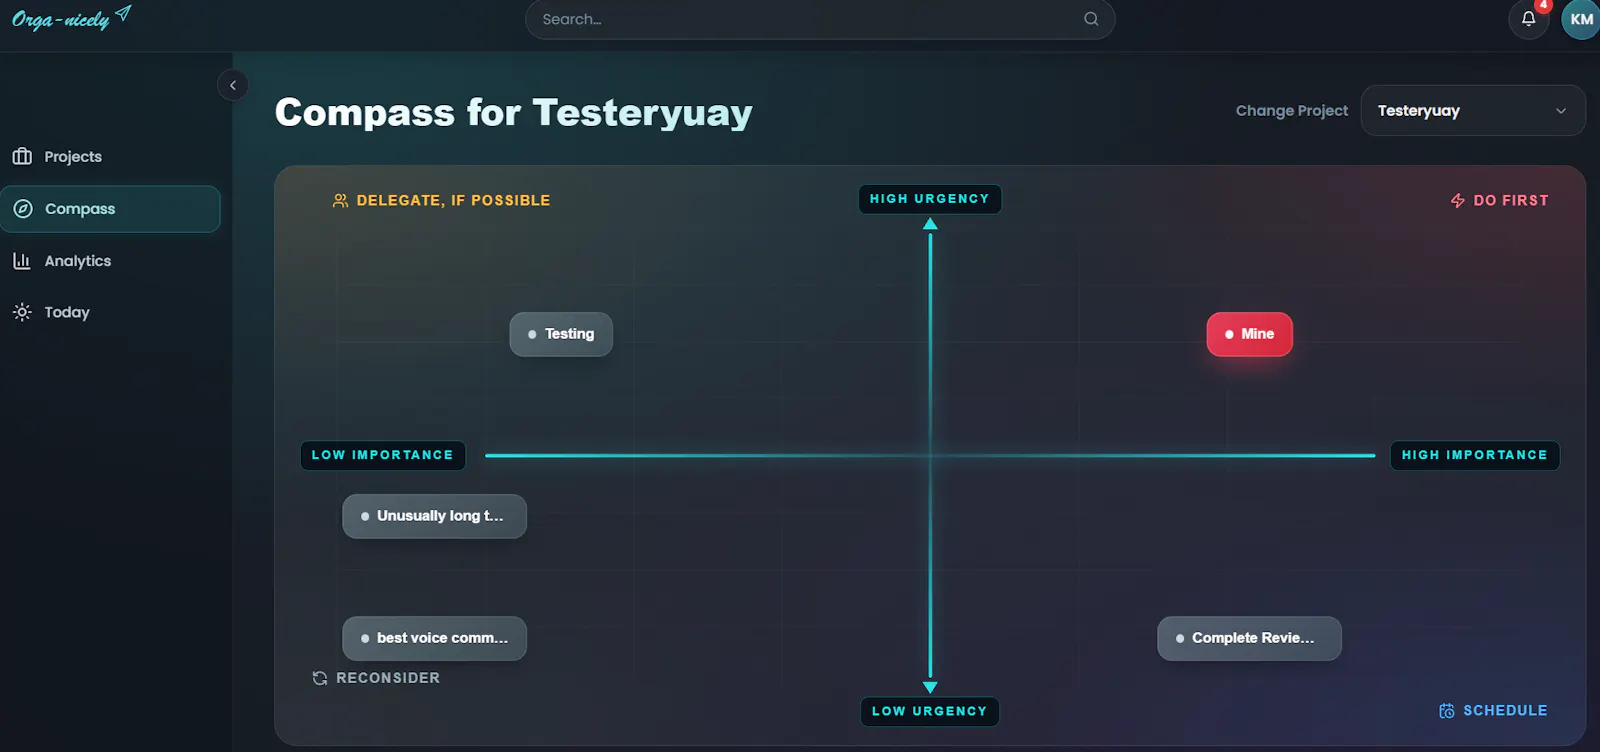This screenshot has width=1600, height=752.
Task: Click the Reconsider refresh icon
Action: pos(320,678)
